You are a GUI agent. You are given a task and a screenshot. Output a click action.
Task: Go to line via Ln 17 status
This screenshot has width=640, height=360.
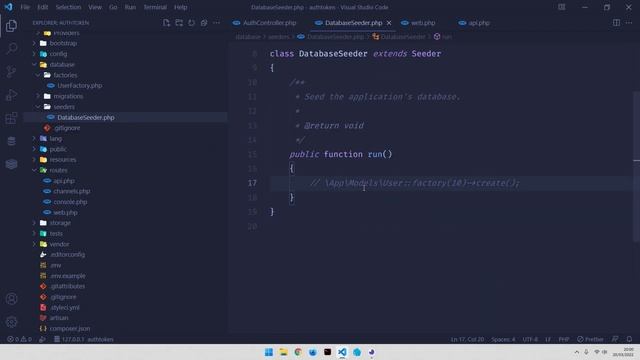click(x=467, y=339)
